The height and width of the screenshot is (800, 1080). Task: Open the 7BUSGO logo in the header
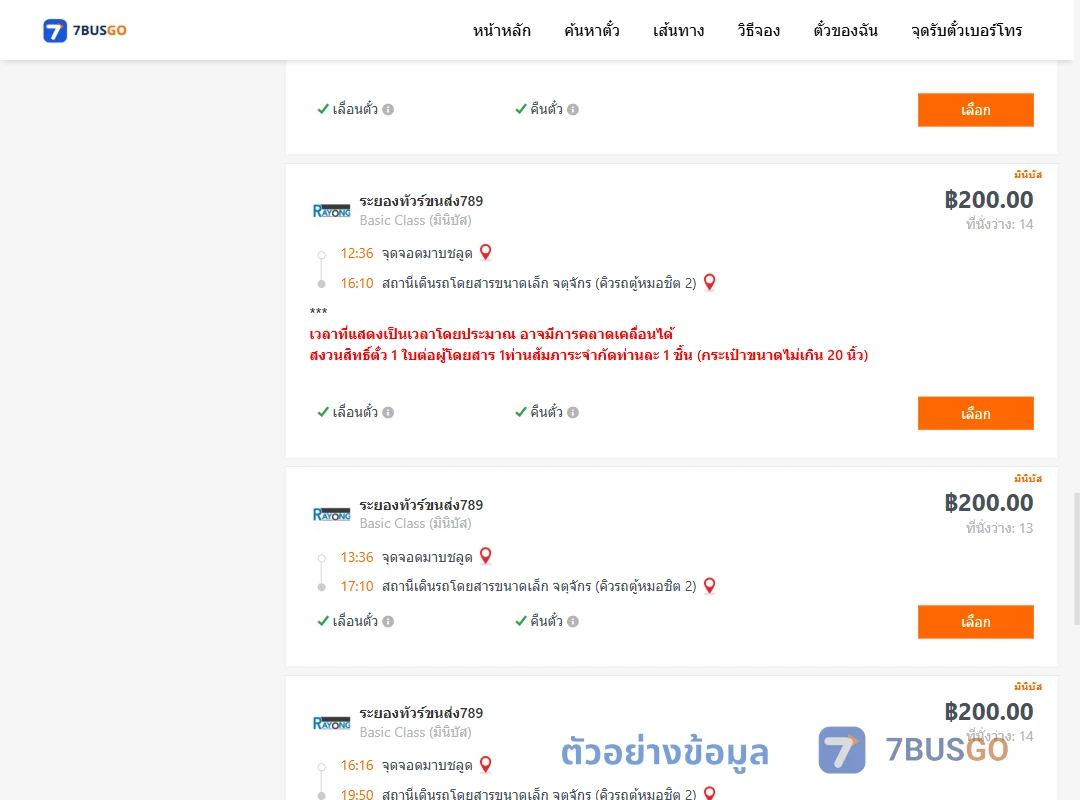[x=85, y=30]
